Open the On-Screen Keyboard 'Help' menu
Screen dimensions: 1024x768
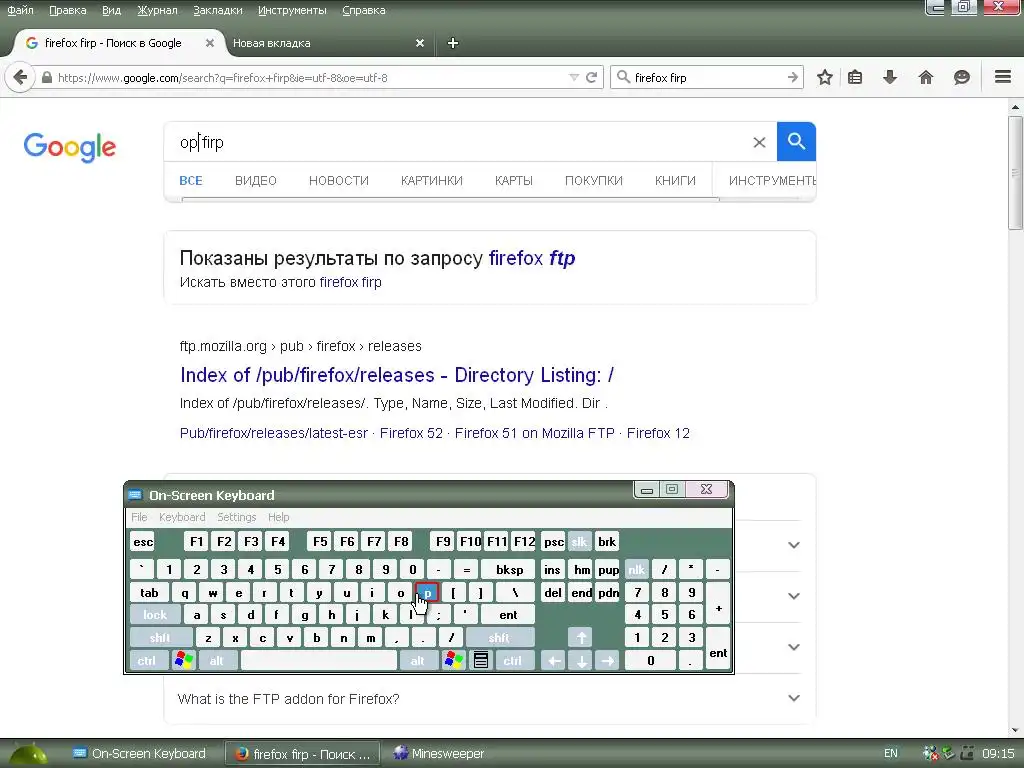pos(278,517)
